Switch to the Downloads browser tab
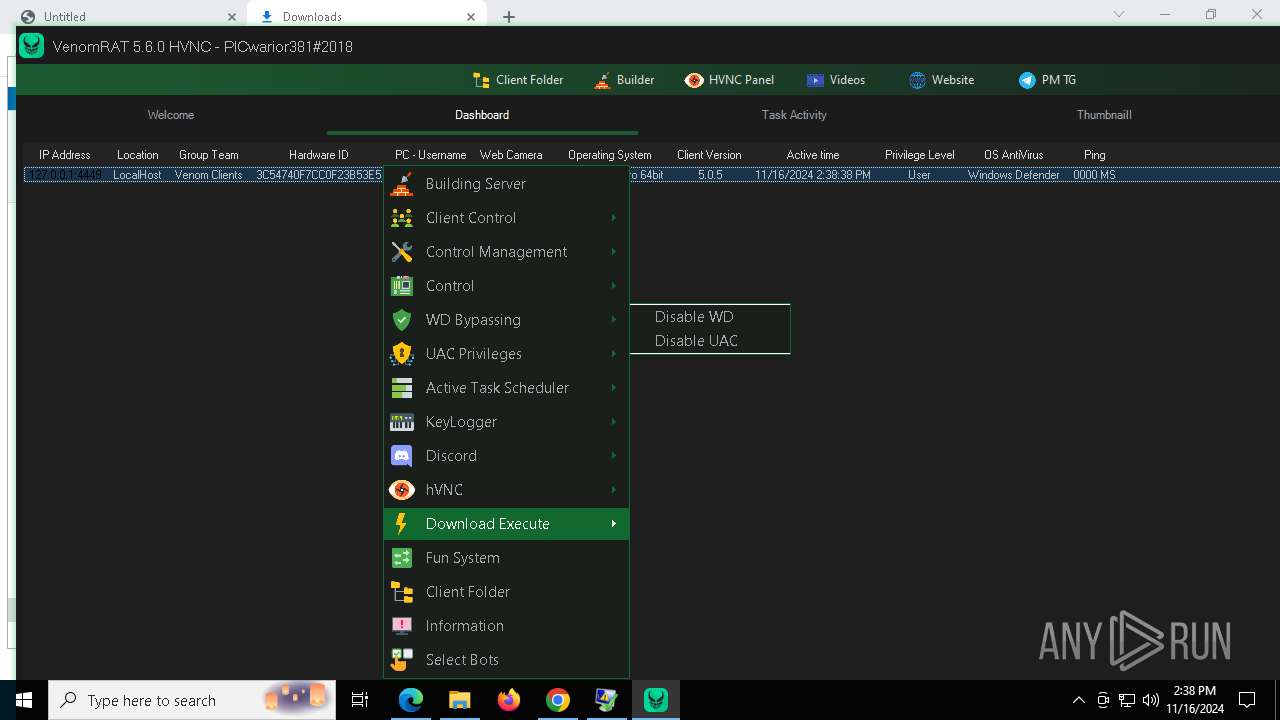This screenshot has height=720, width=1280. point(365,16)
